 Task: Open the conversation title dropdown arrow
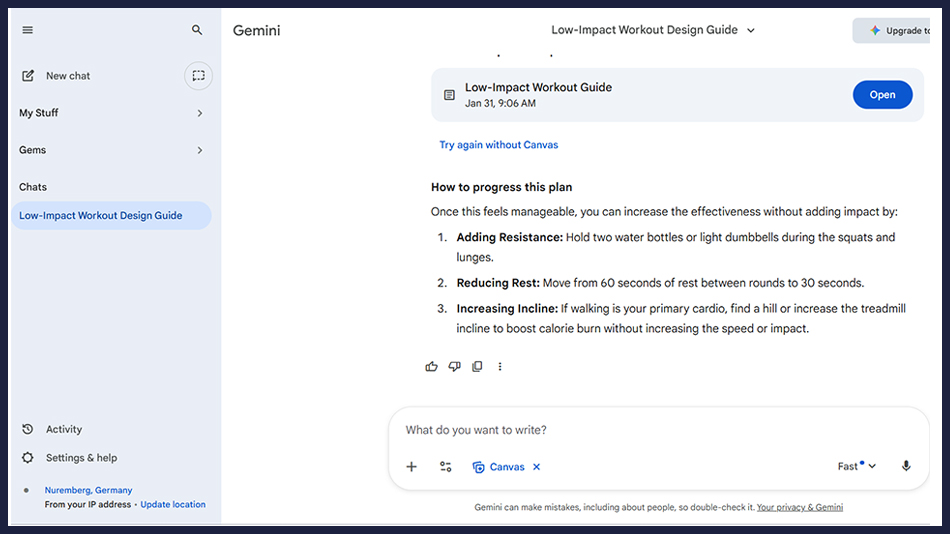pos(751,30)
